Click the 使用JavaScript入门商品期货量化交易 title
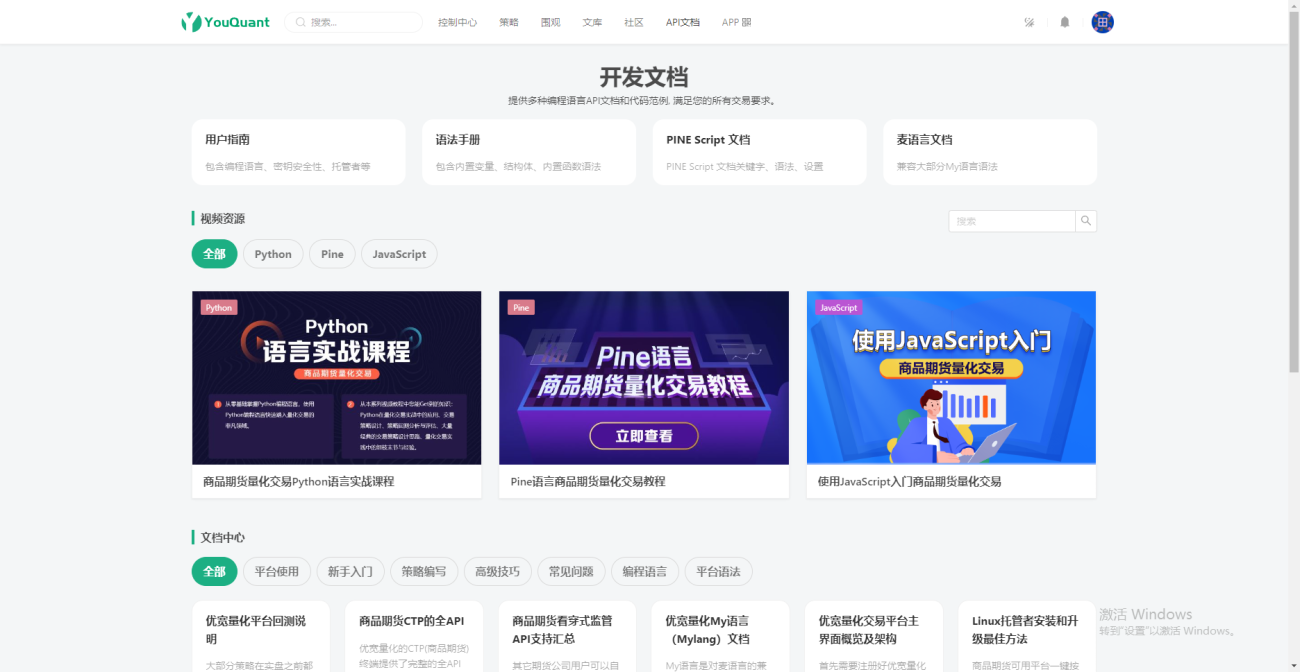Viewport: 1300px width, 672px height. (x=909, y=481)
